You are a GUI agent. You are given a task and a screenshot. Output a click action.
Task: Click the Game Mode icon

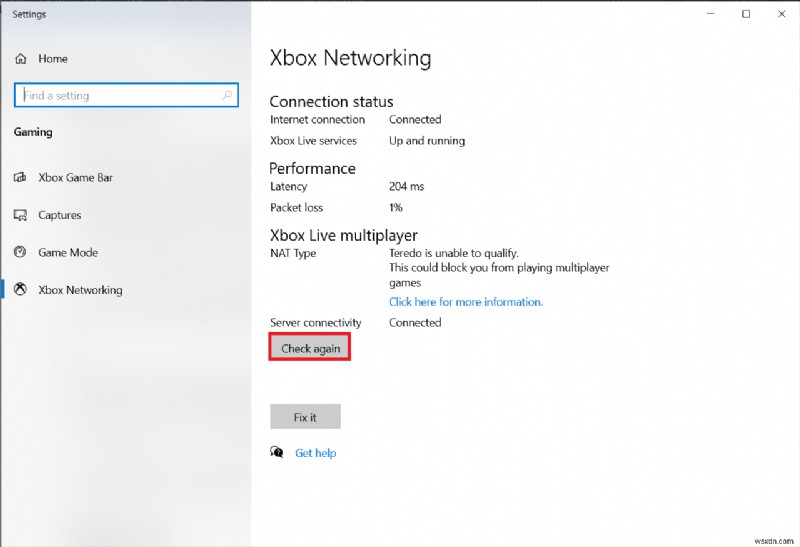pos(20,252)
